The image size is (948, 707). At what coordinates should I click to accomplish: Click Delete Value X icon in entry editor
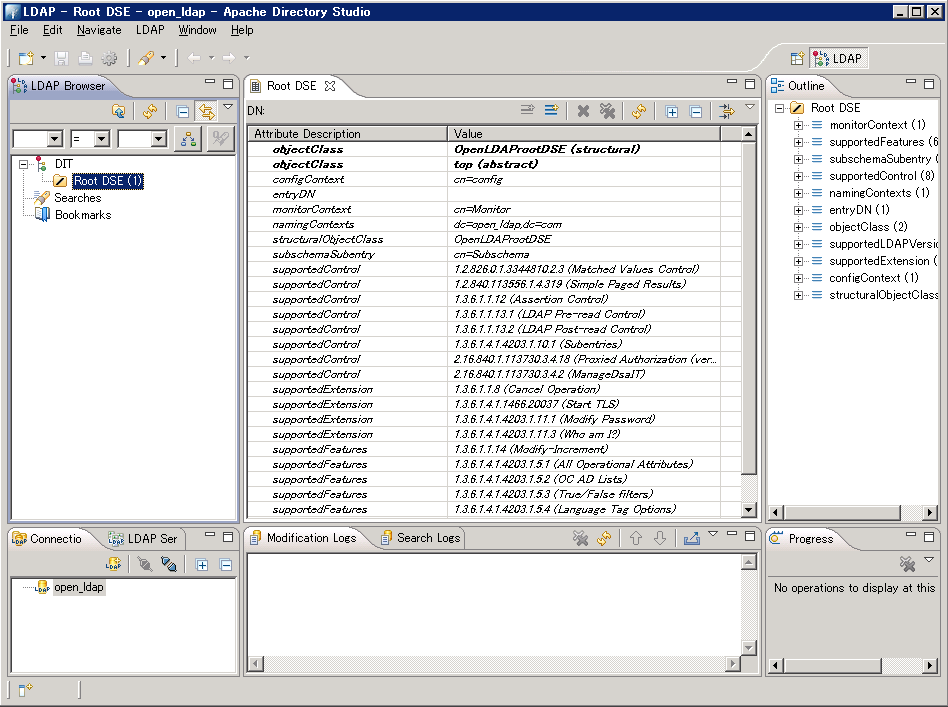click(x=583, y=111)
